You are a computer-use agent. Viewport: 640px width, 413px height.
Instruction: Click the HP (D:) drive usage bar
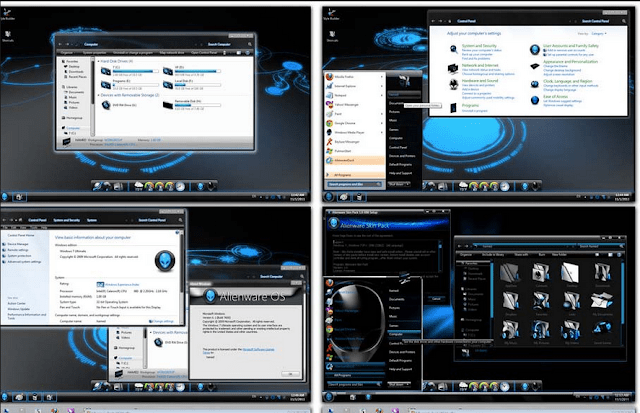(198, 71)
